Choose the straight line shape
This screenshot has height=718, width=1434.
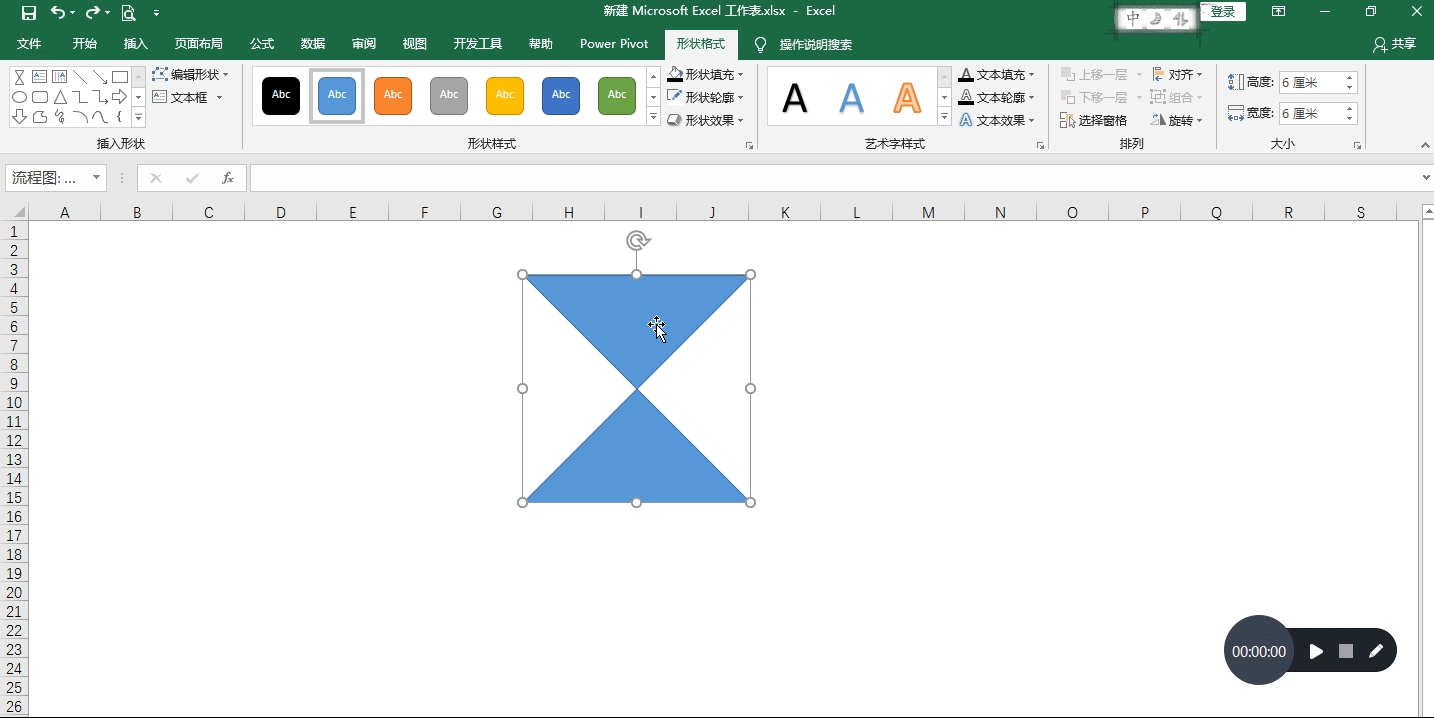tap(79, 77)
